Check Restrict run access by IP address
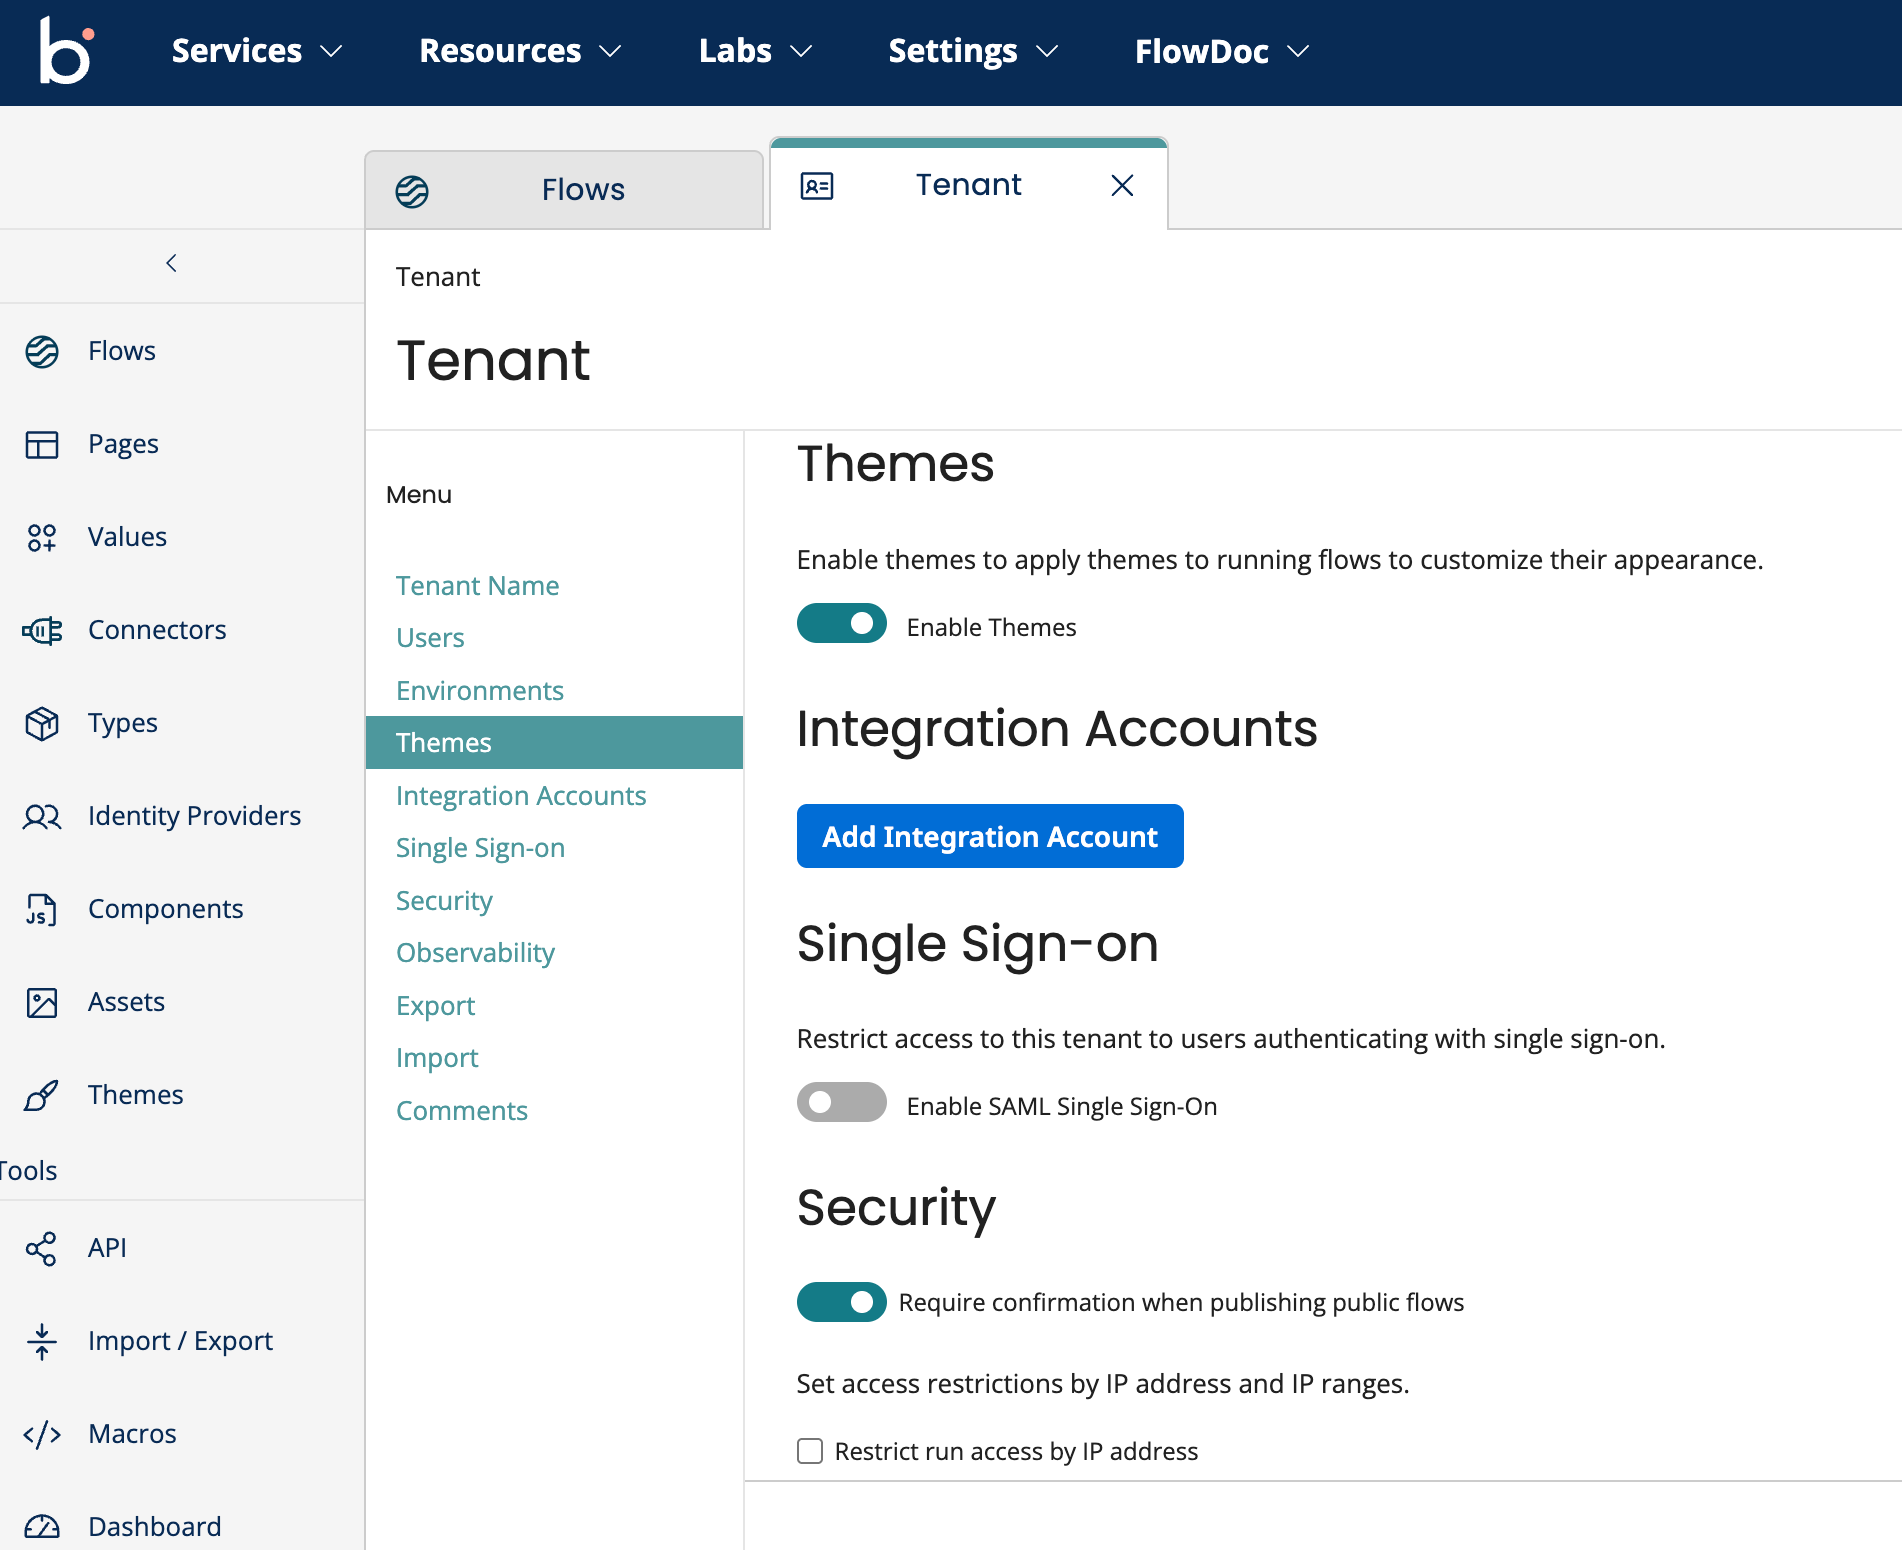 pyautogui.click(x=810, y=1451)
